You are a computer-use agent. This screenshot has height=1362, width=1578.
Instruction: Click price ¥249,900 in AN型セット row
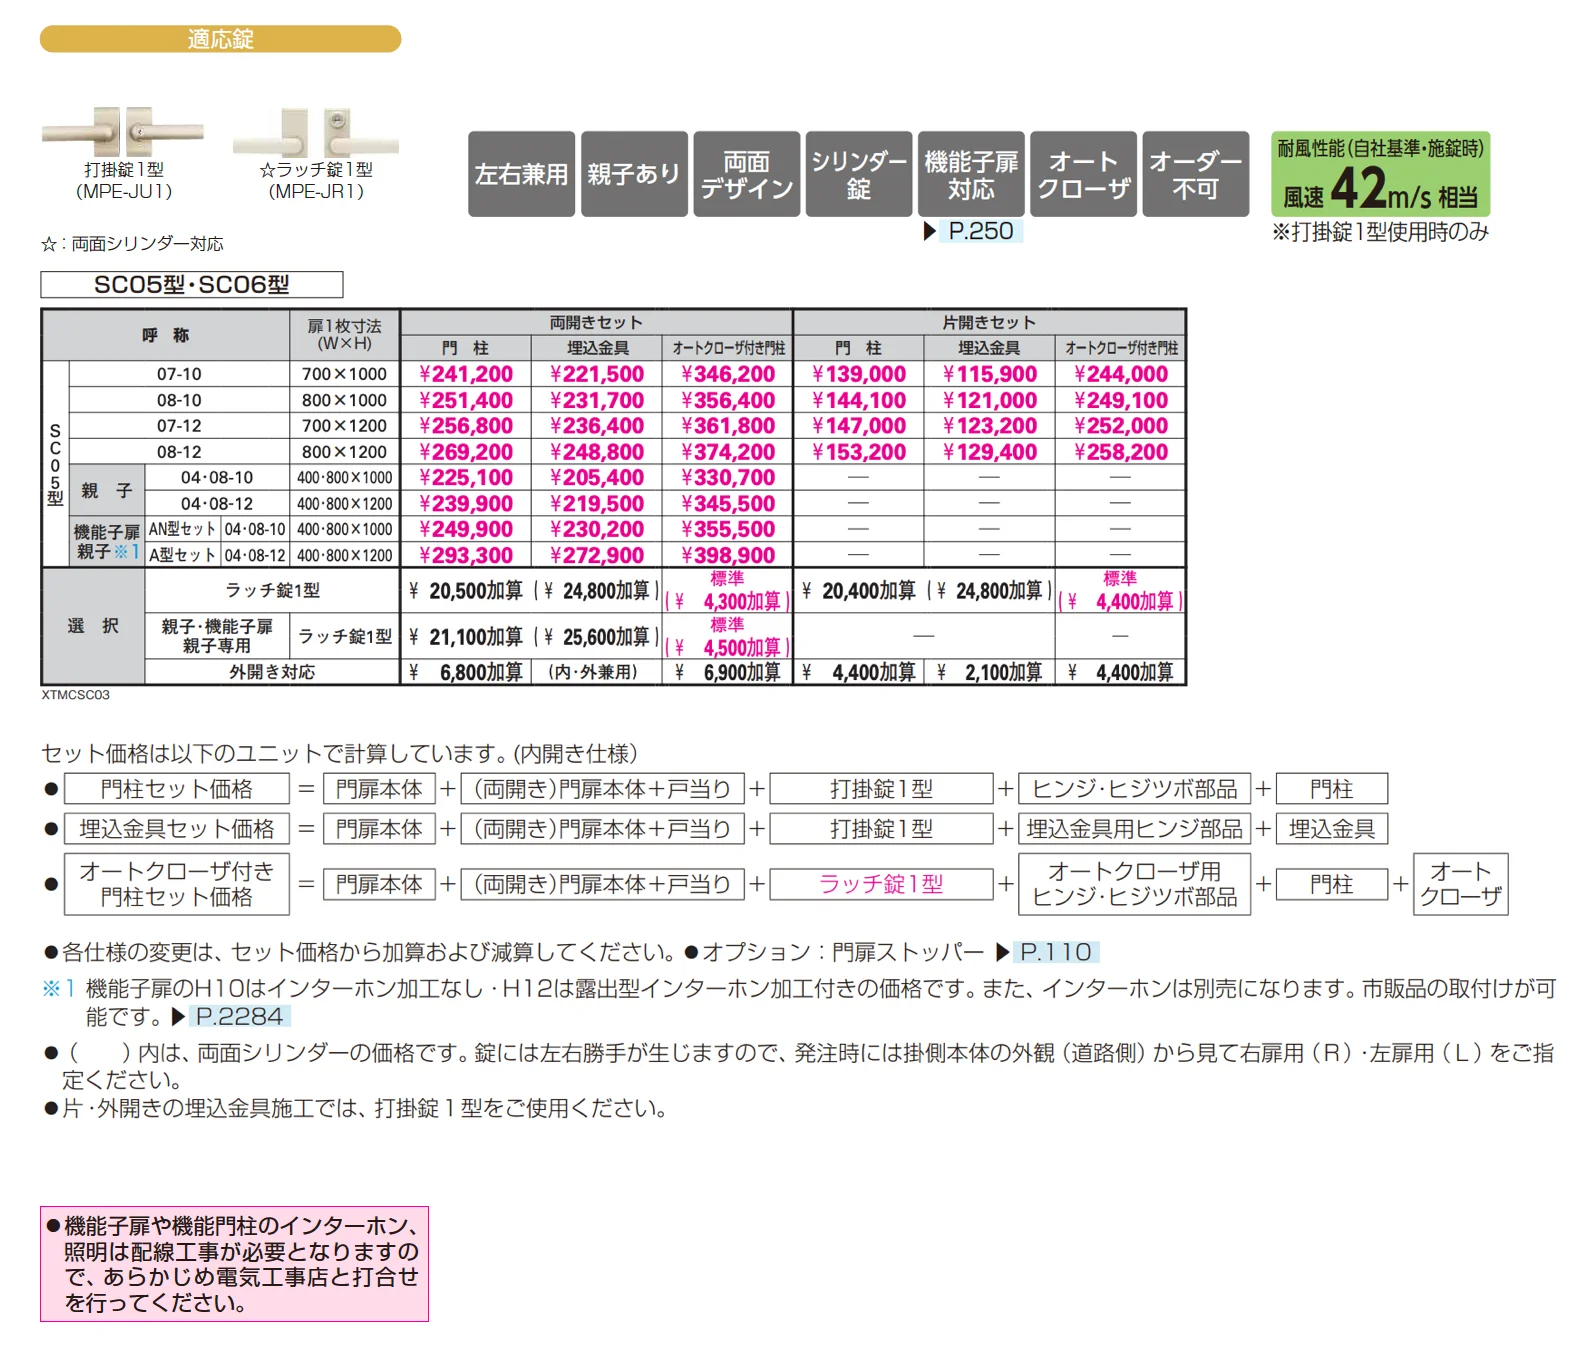(466, 530)
